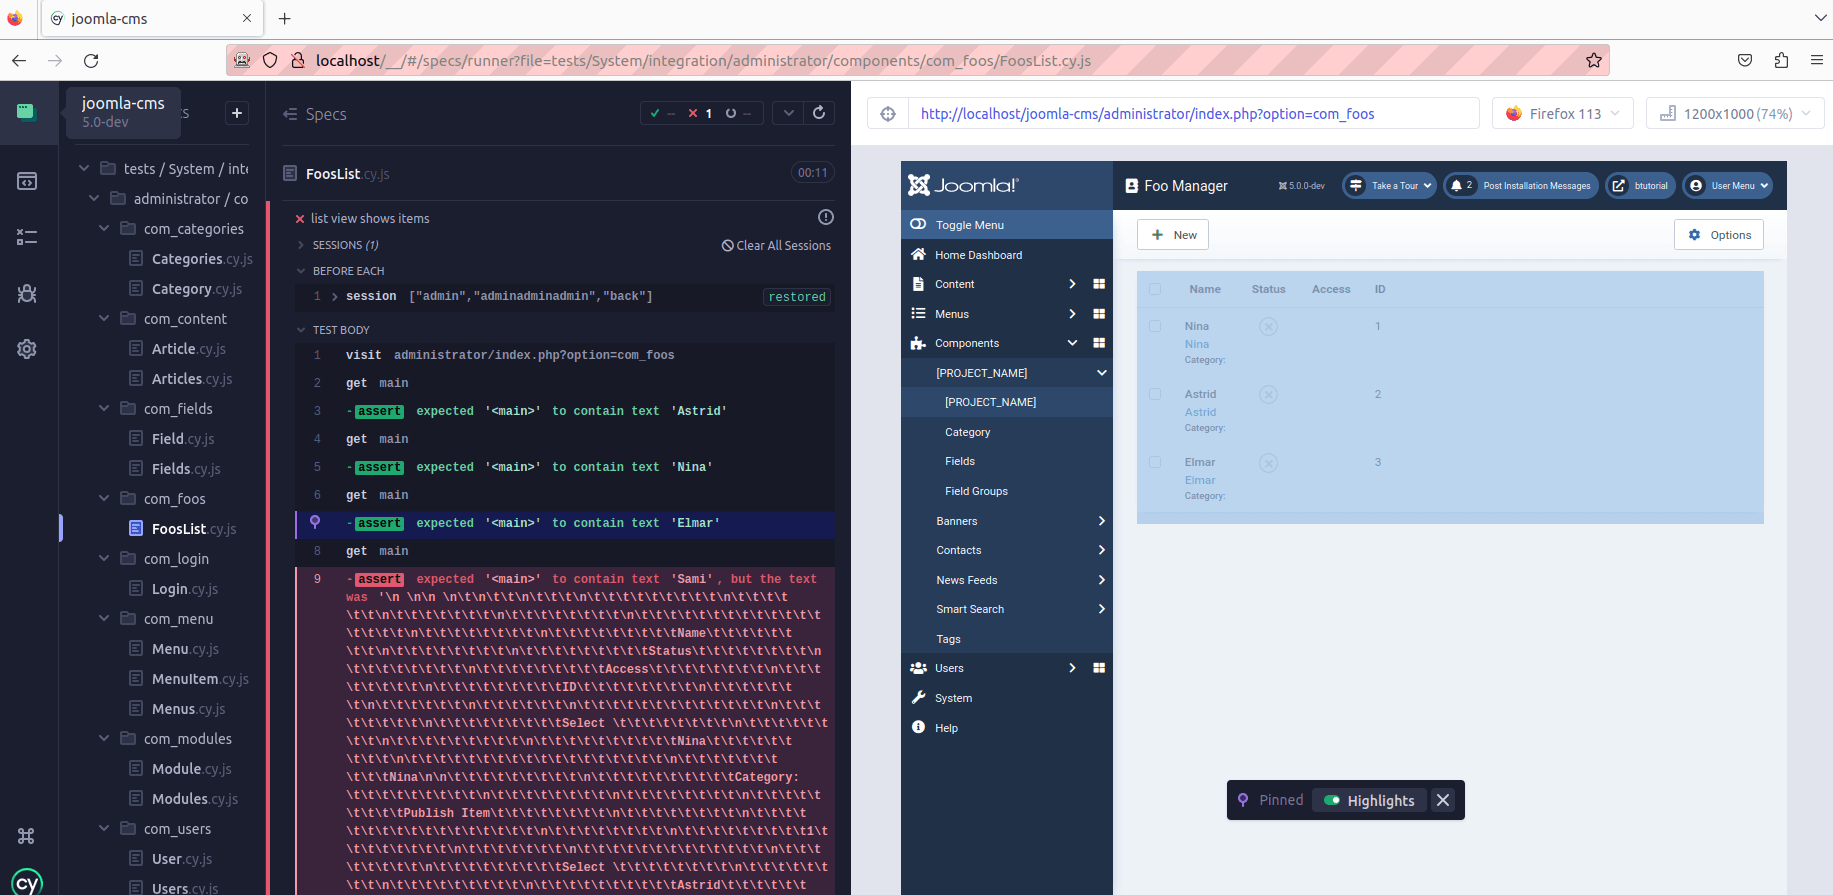
Task: Bookmark page with the star icon
Action: tap(1594, 60)
